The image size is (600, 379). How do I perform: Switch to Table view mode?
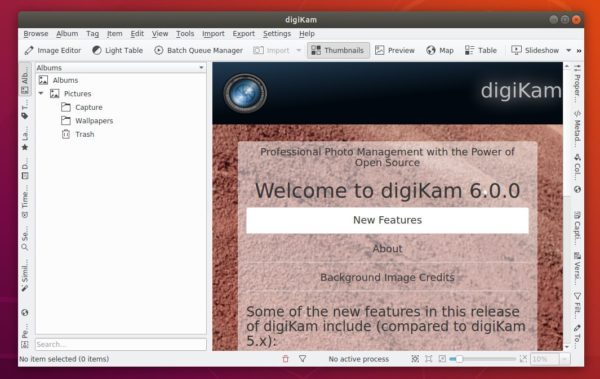click(x=481, y=50)
